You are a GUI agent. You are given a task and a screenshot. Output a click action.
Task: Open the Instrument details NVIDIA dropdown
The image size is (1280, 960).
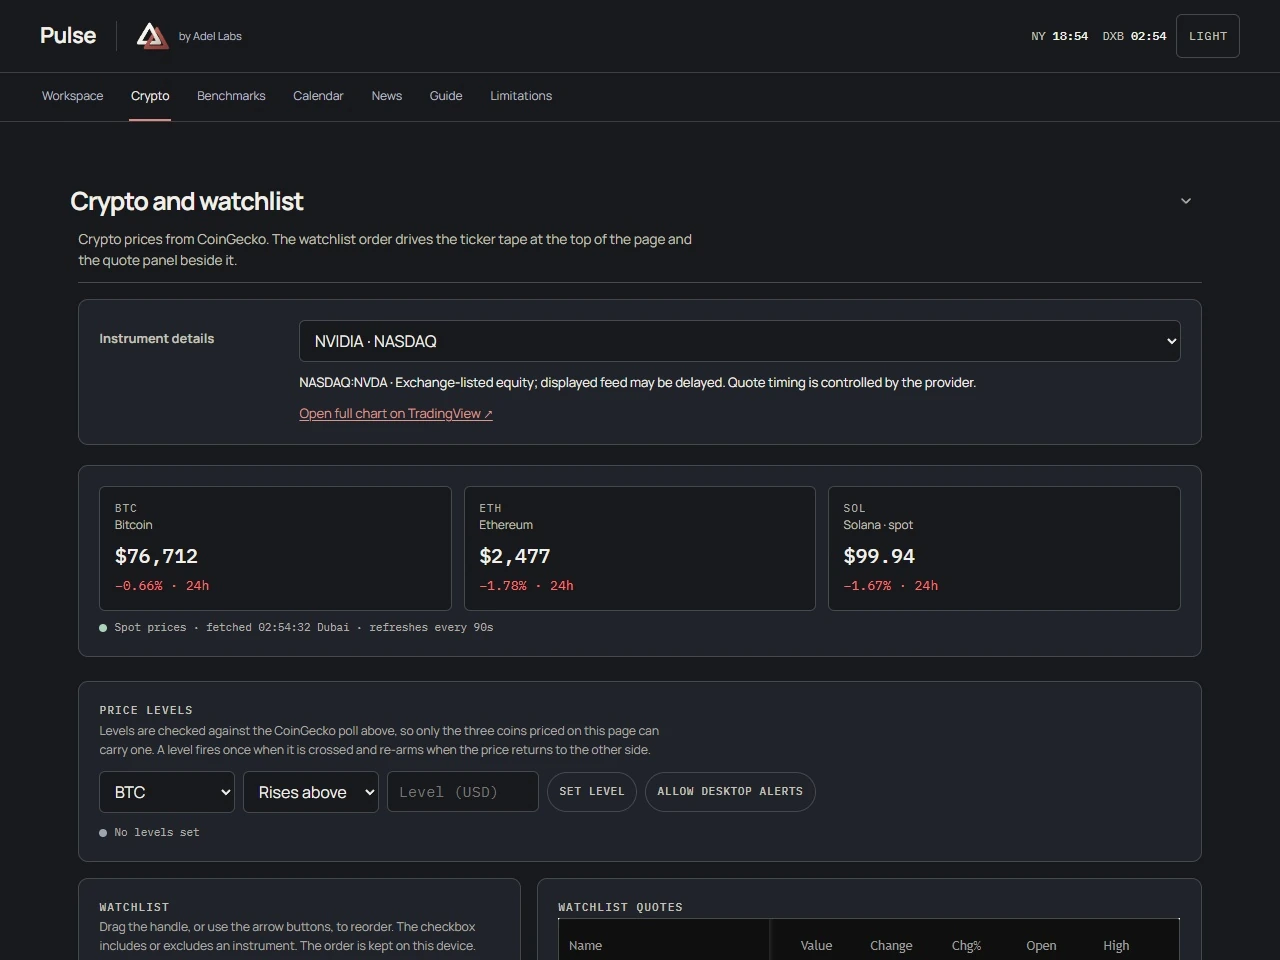coord(740,341)
